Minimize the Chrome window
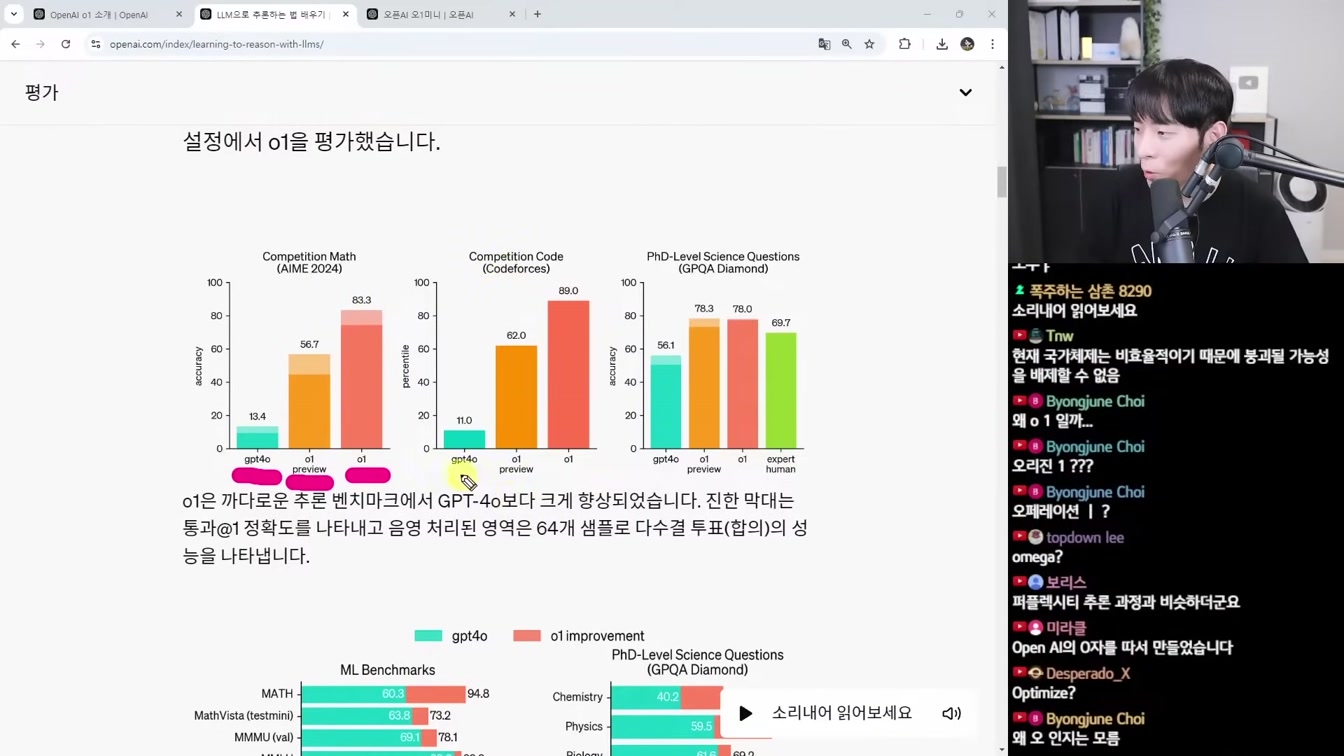1344x756 pixels. click(927, 14)
